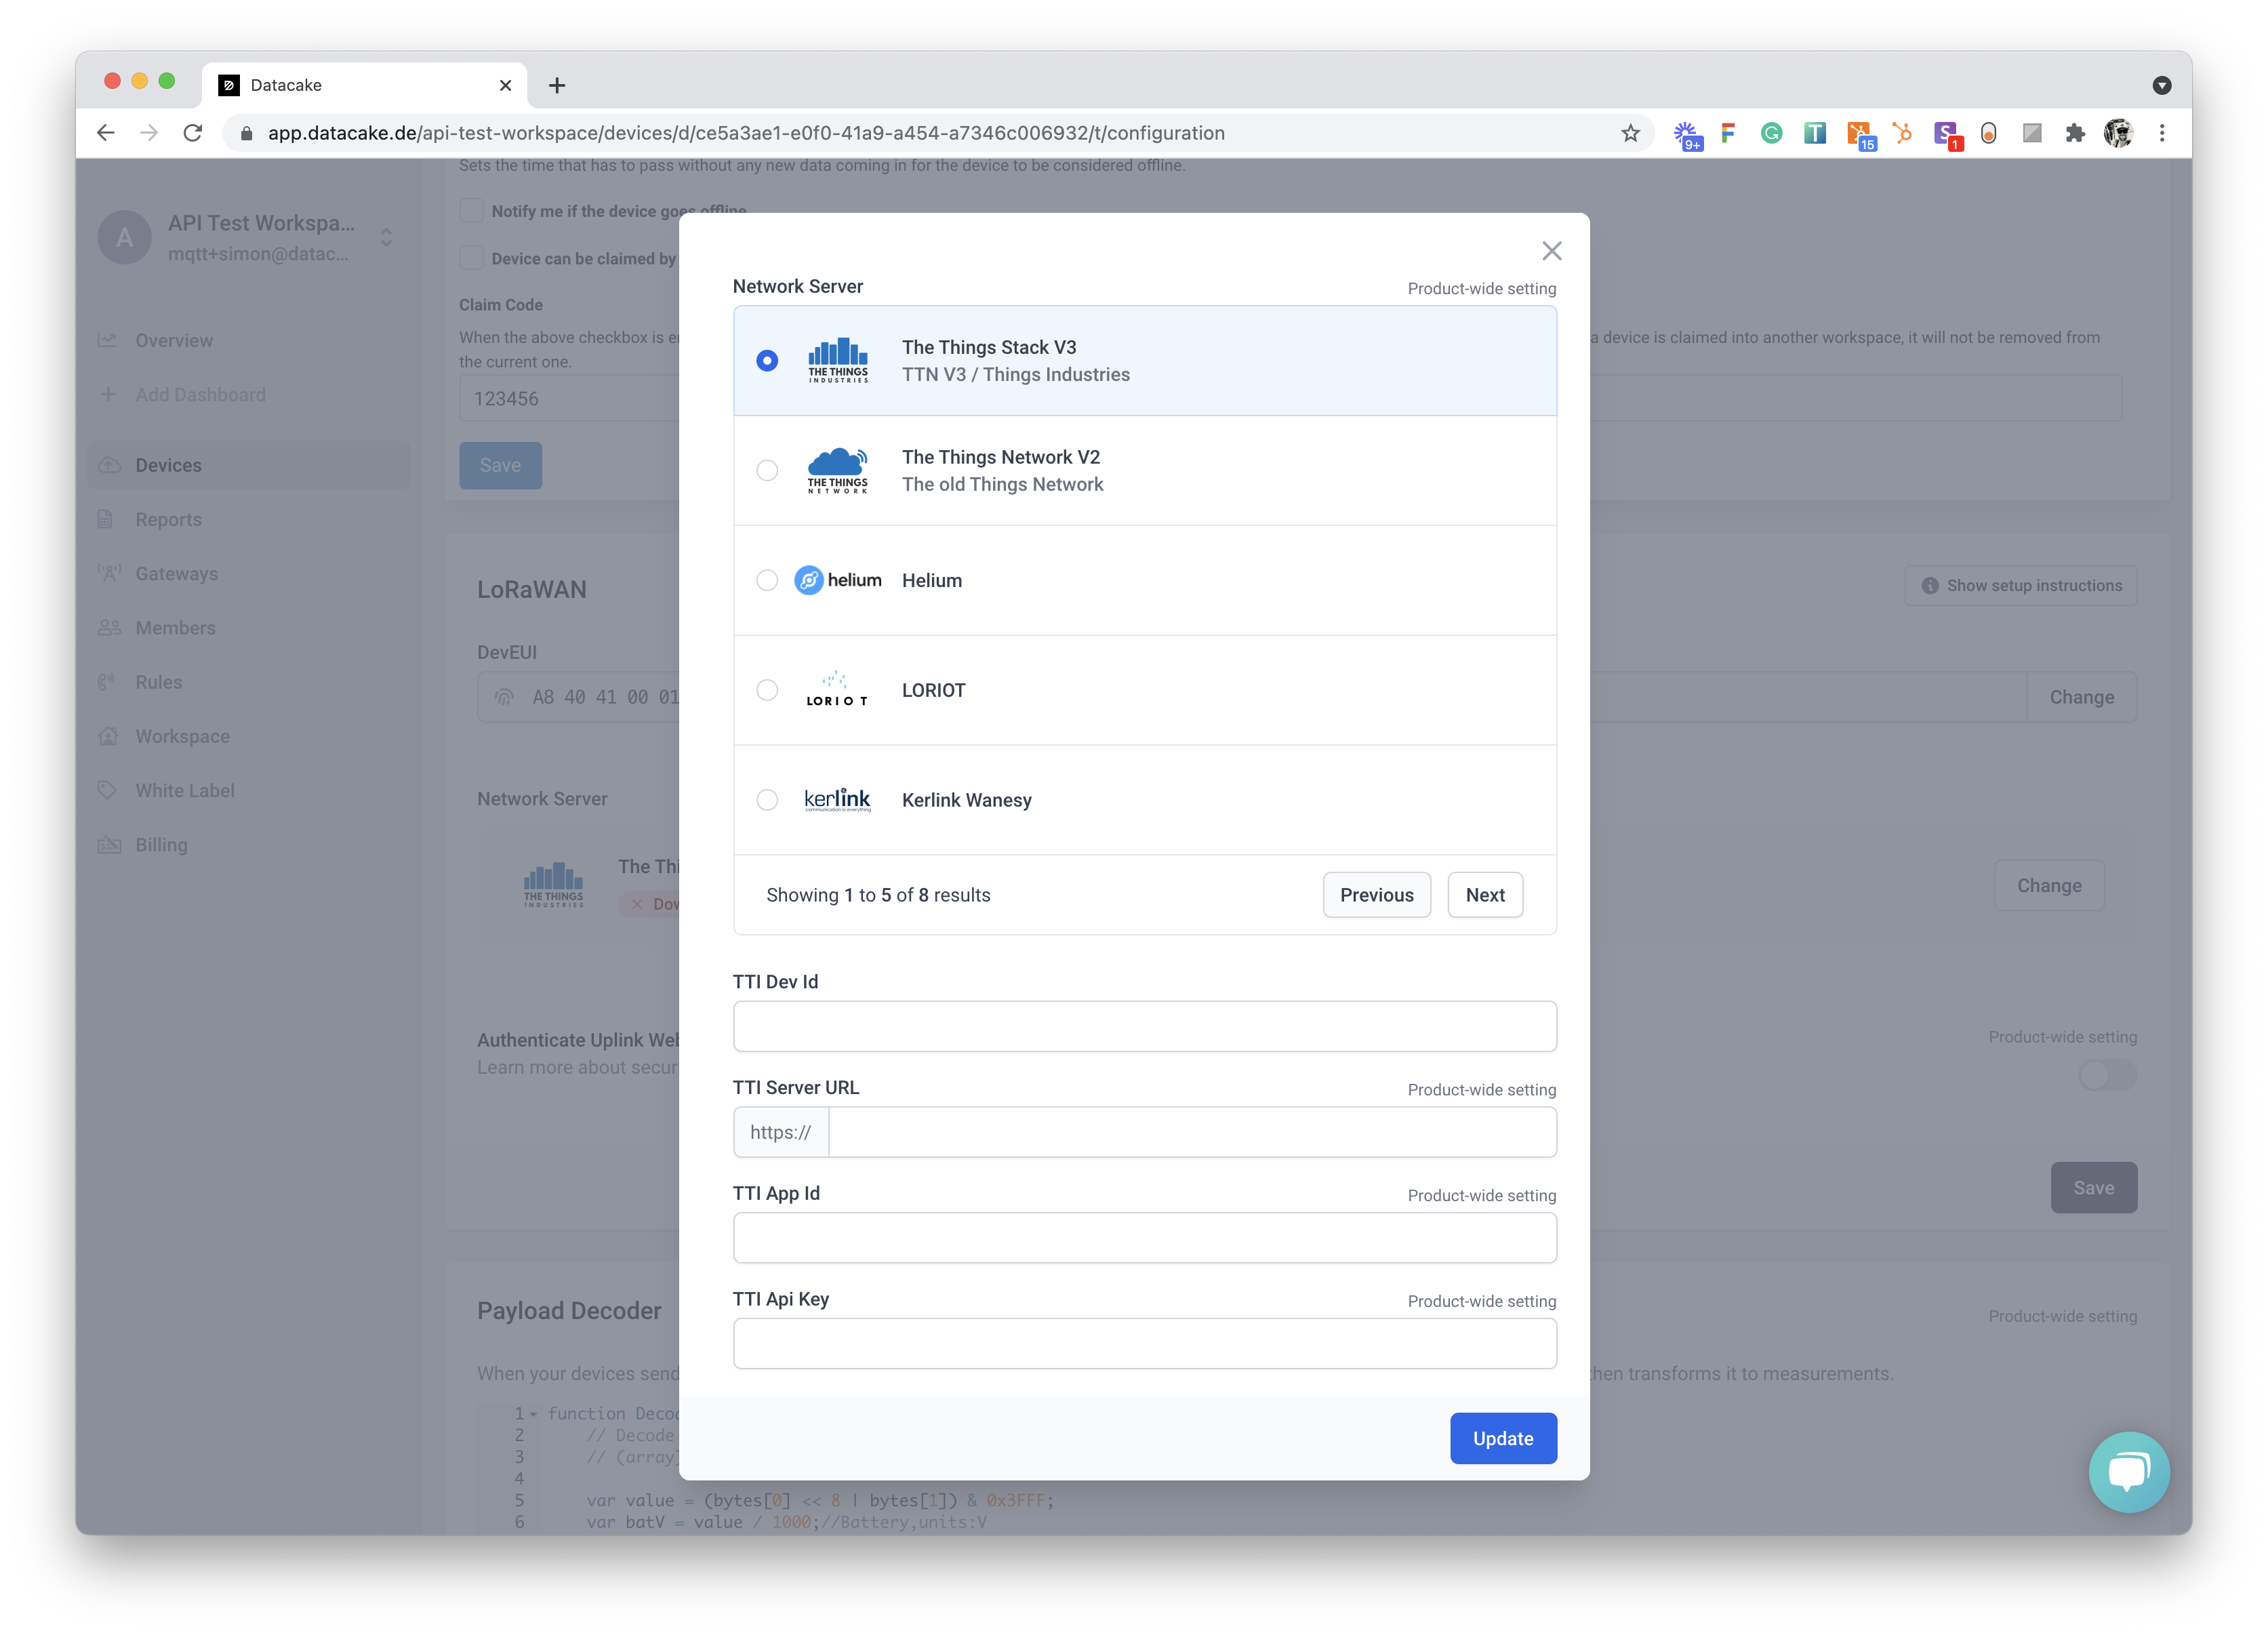Choose the Helium network server radio

767,580
